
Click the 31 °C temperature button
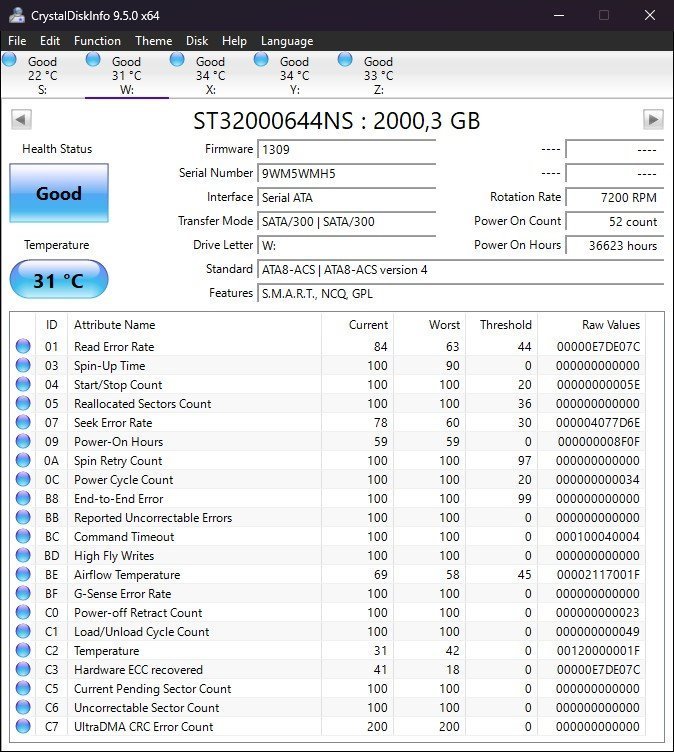pyautogui.click(x=58, y=280)
